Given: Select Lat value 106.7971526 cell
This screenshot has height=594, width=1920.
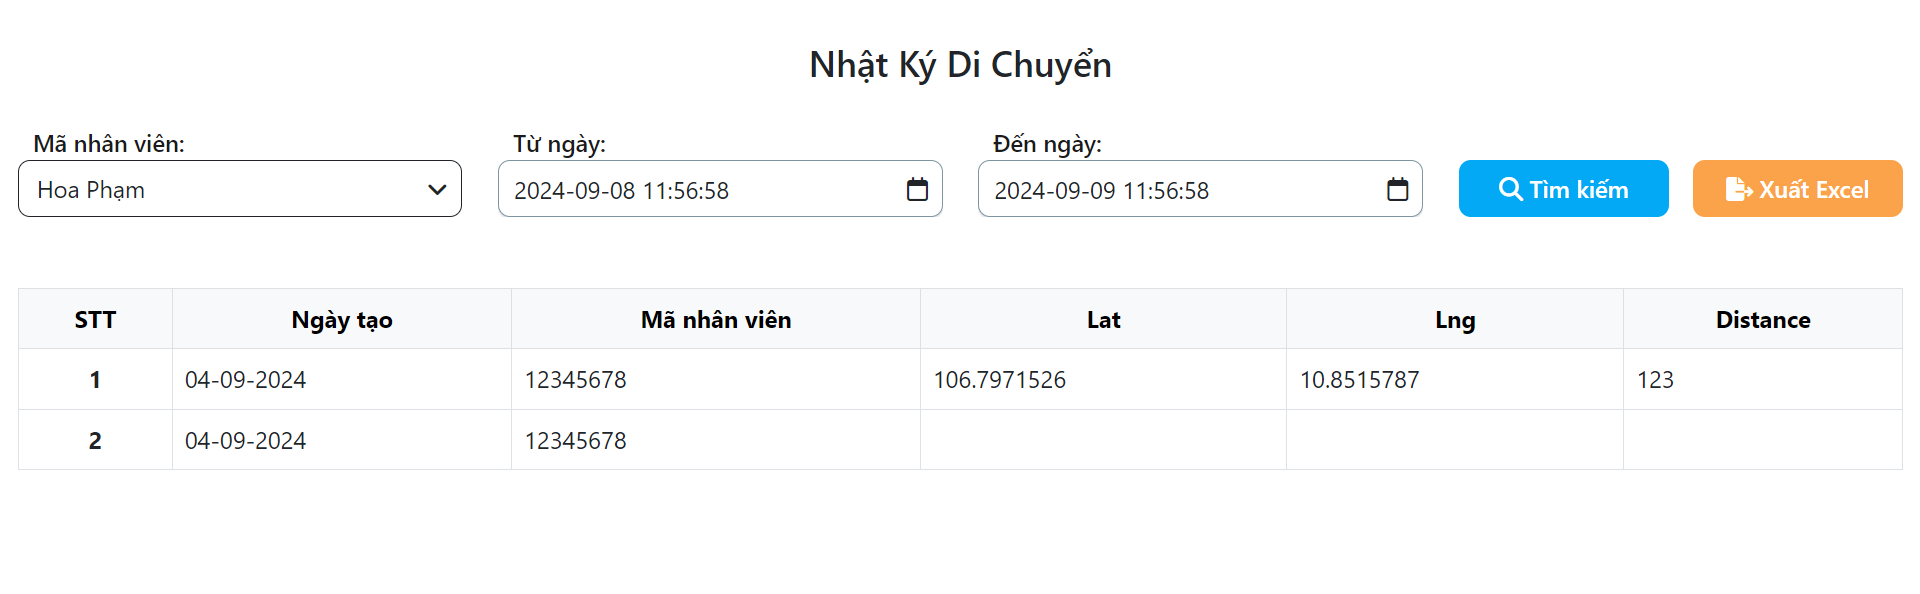Looking at the screenshot, I should click(1103, 379).
